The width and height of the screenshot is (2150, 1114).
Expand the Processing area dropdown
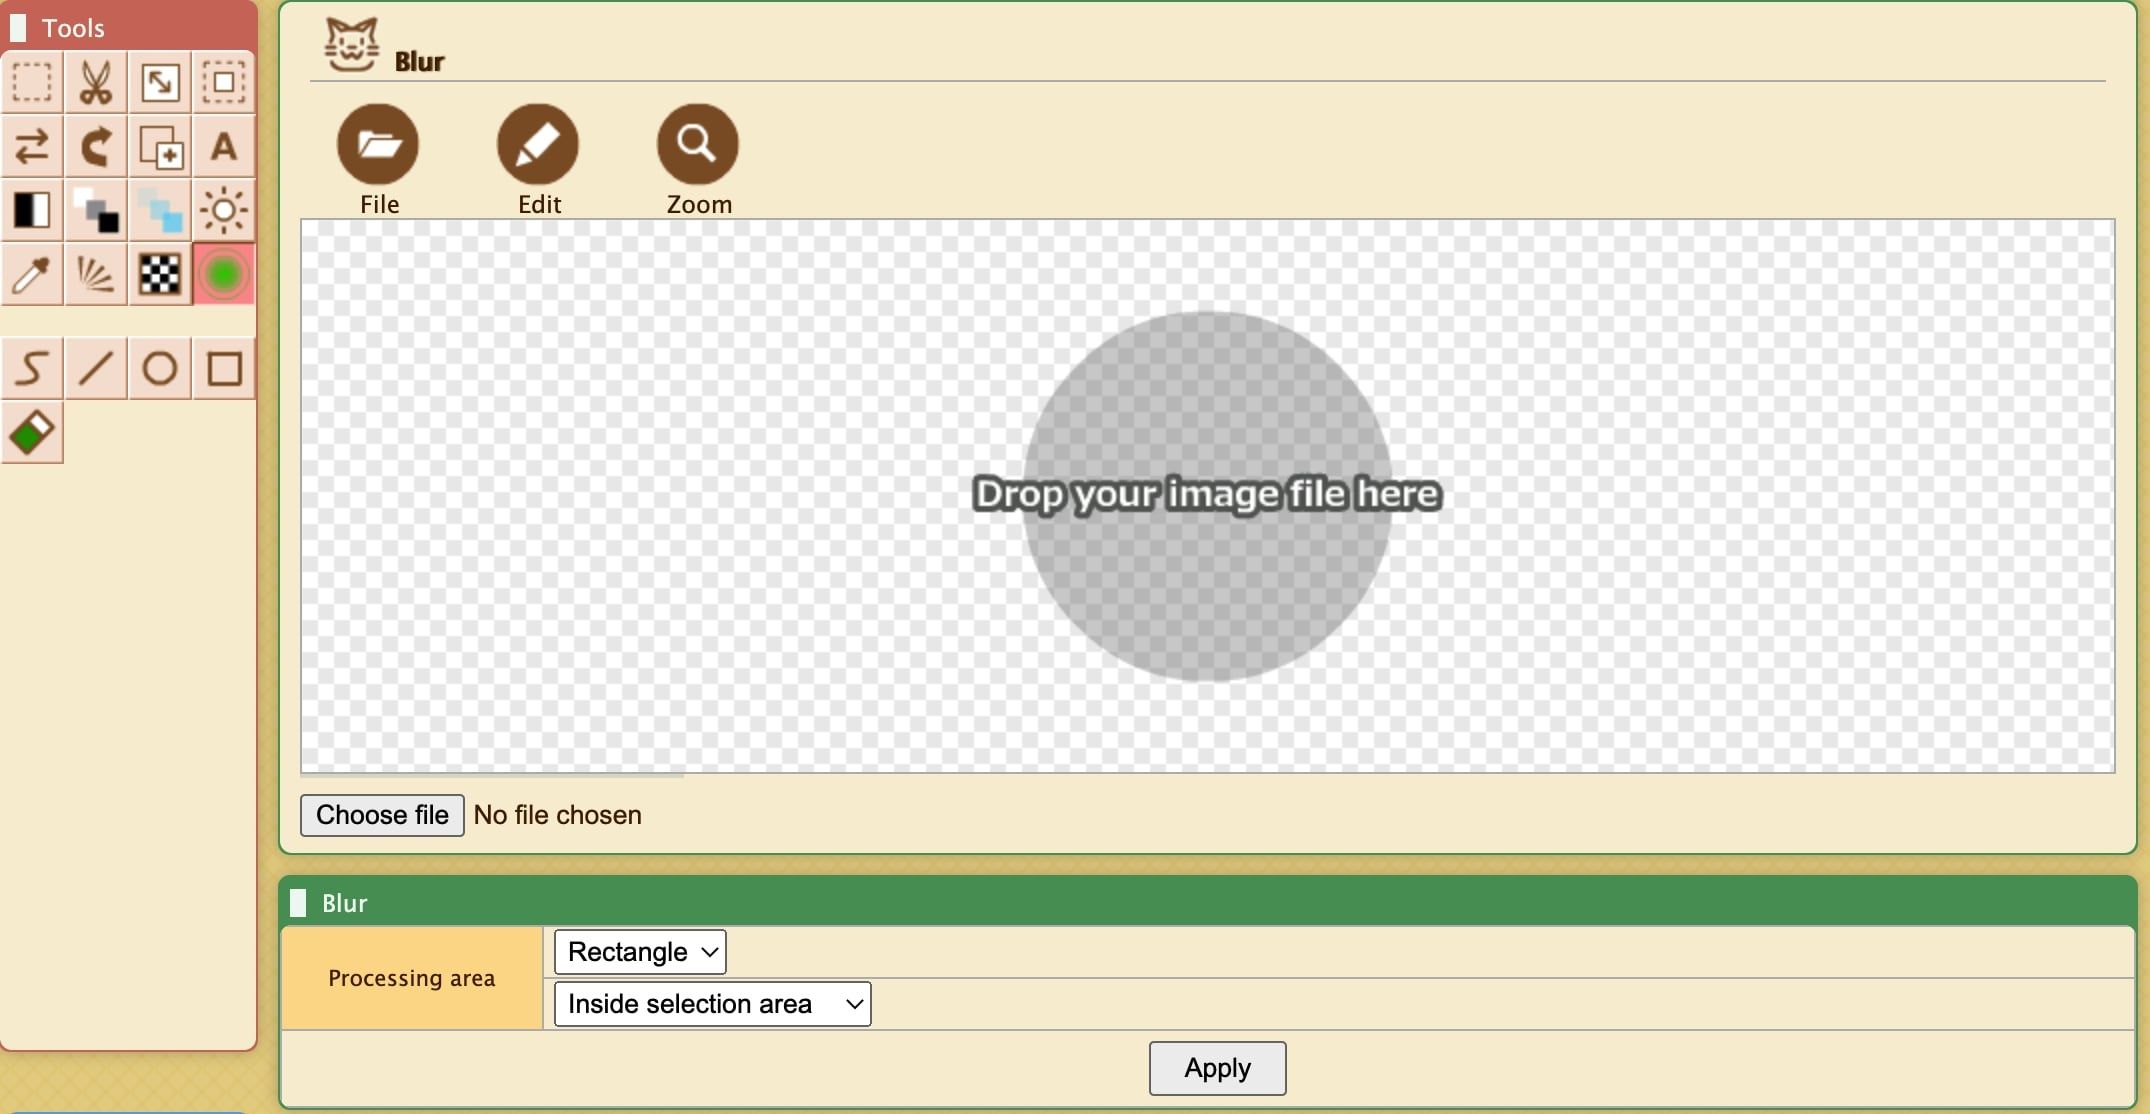tap(640, 951)
